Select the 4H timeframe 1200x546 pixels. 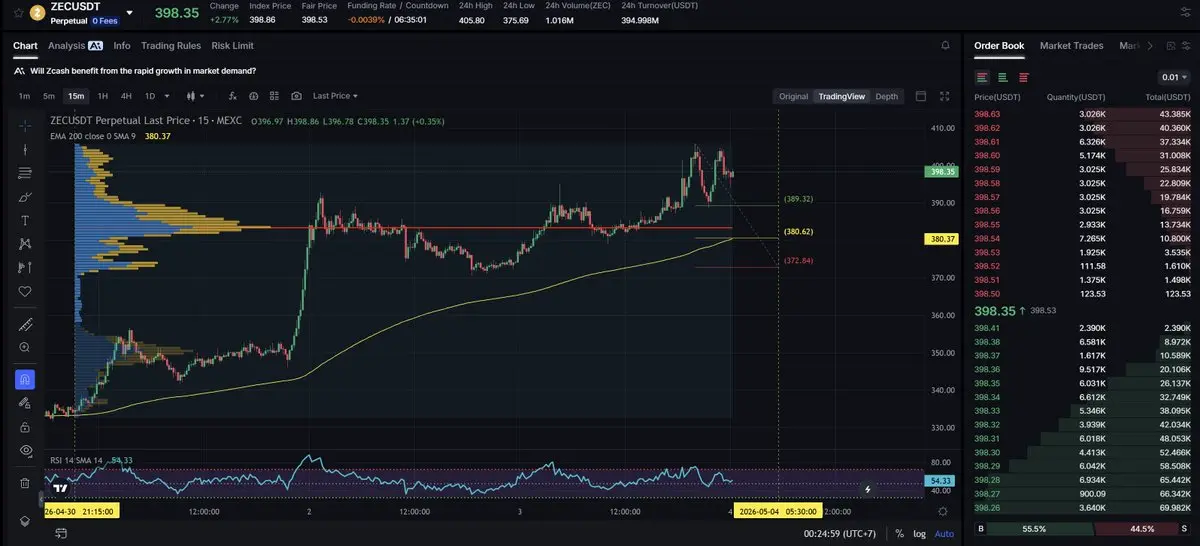(126, 96)
